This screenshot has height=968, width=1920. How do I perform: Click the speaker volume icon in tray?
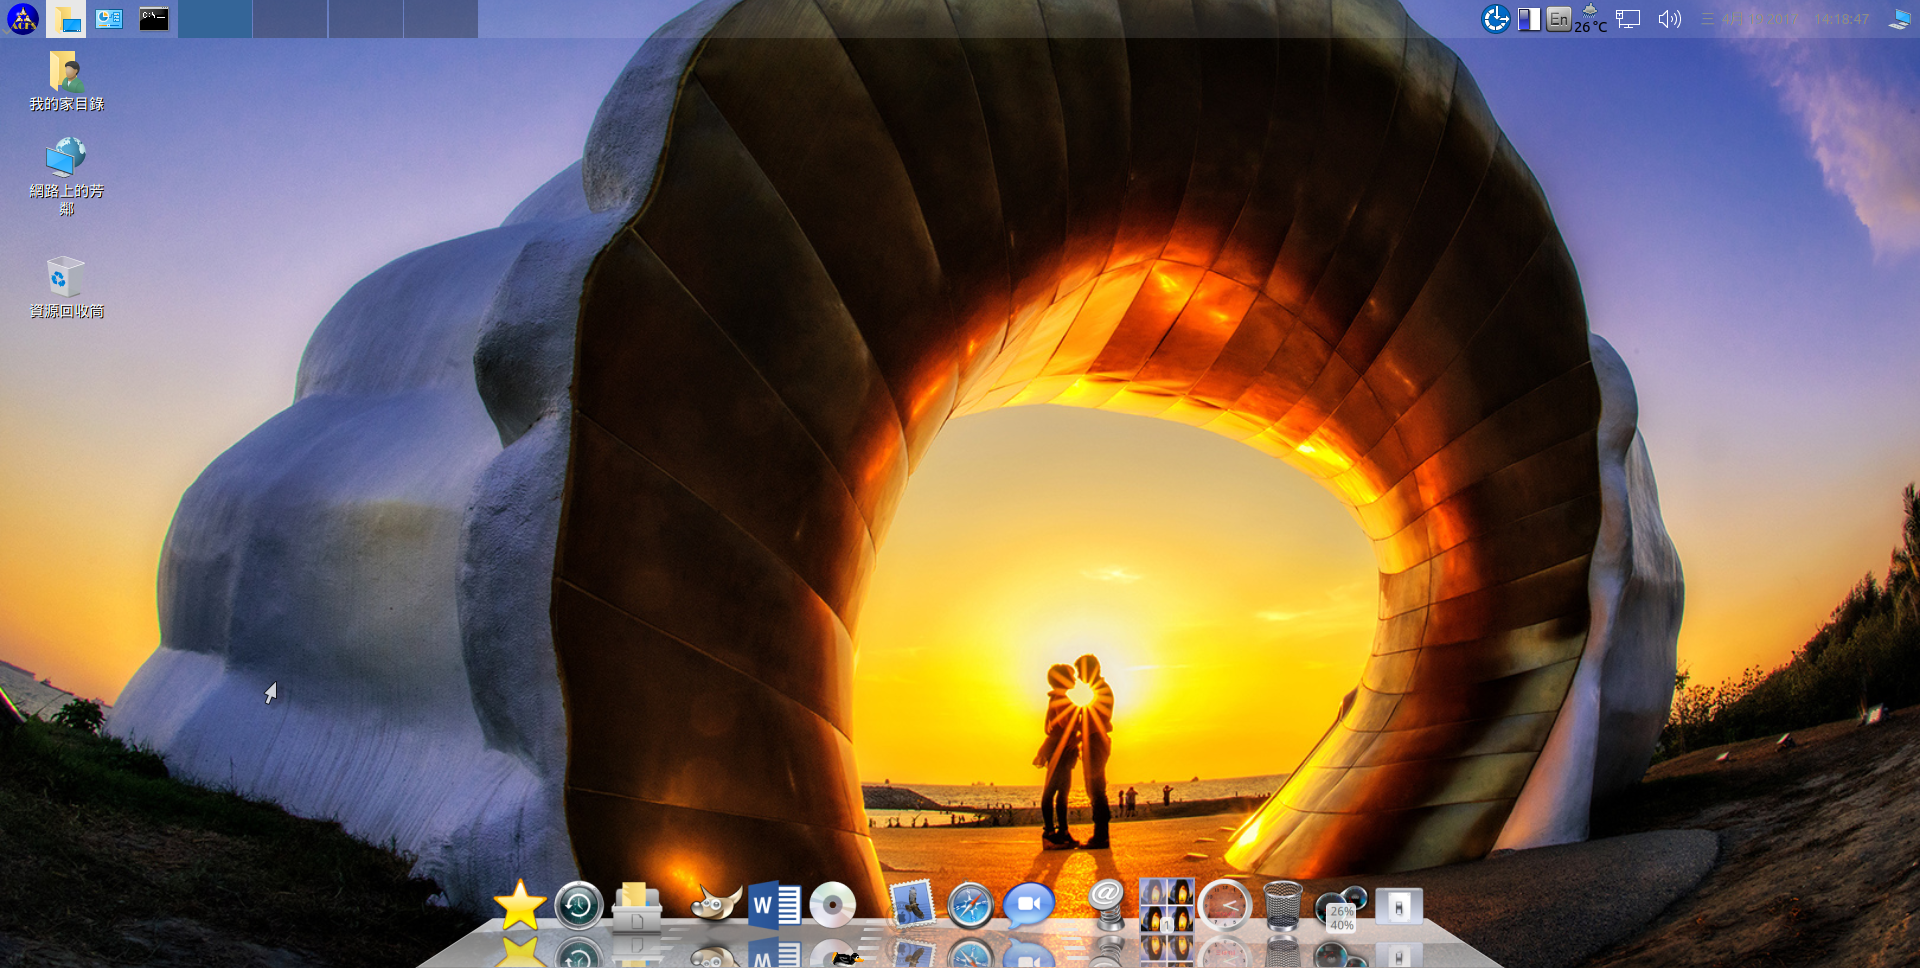[1669, 19]
